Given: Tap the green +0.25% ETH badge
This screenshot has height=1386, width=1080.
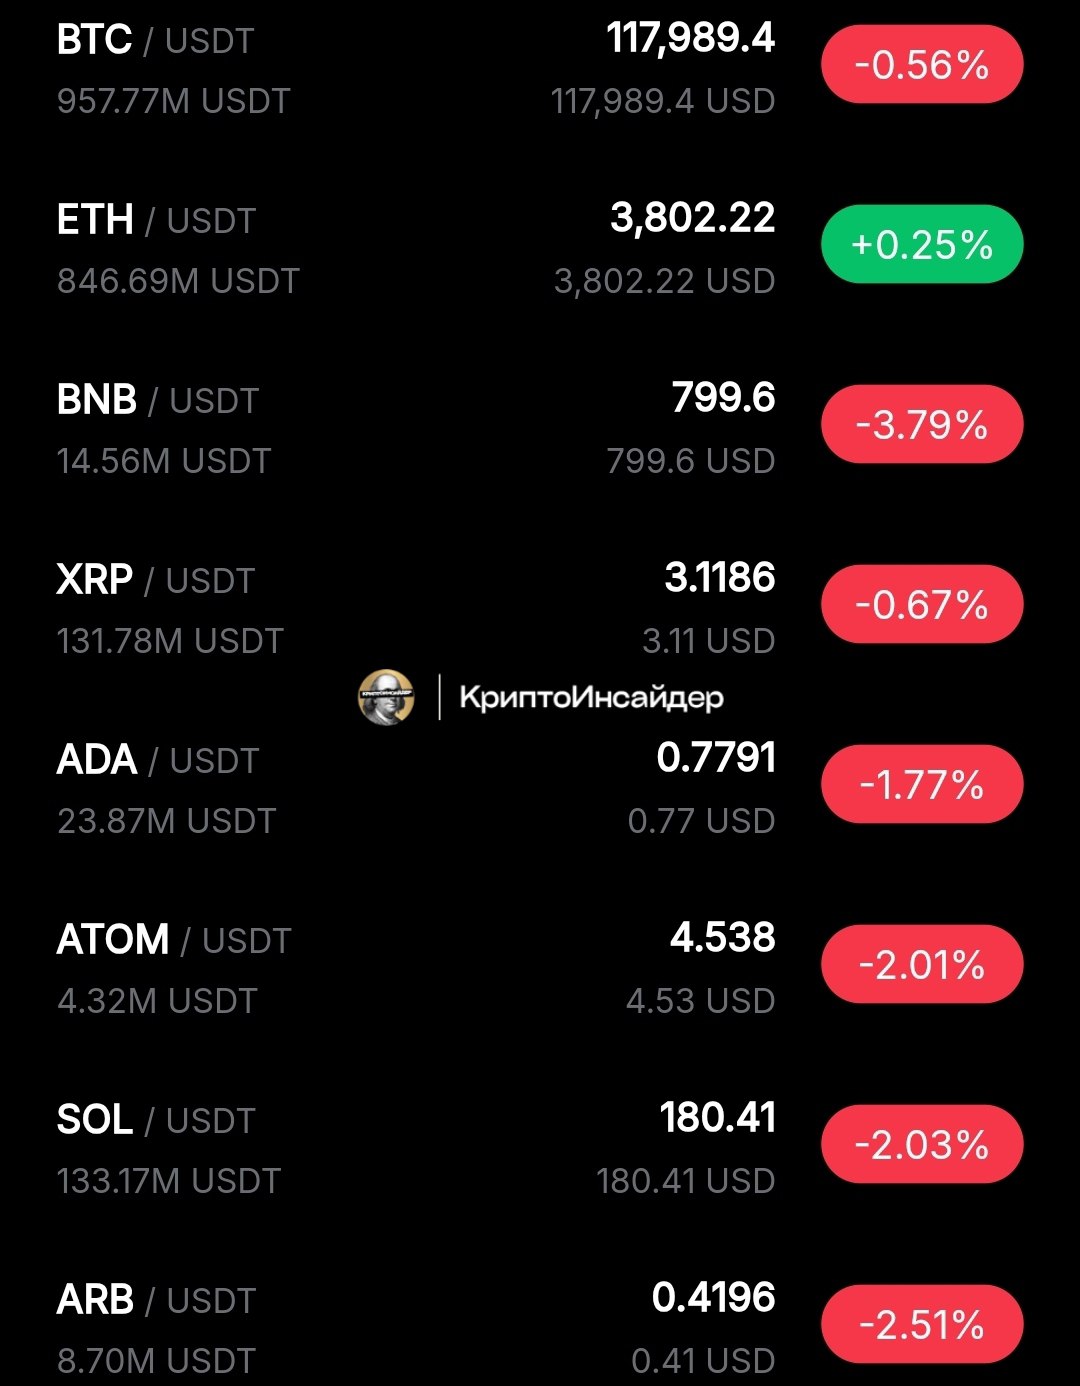Looking at the screenshot, I should click(x=922, y=244).
